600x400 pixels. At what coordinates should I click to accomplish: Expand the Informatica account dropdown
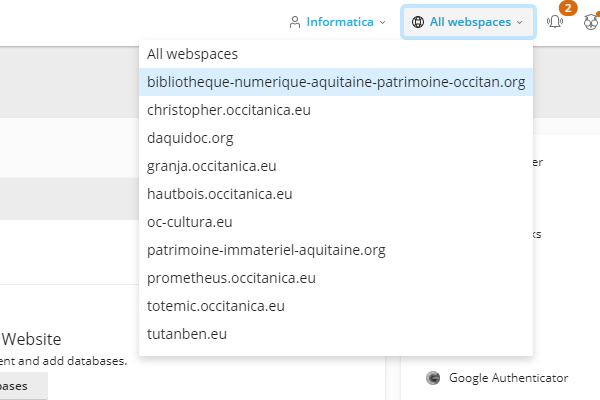(337, 22)
